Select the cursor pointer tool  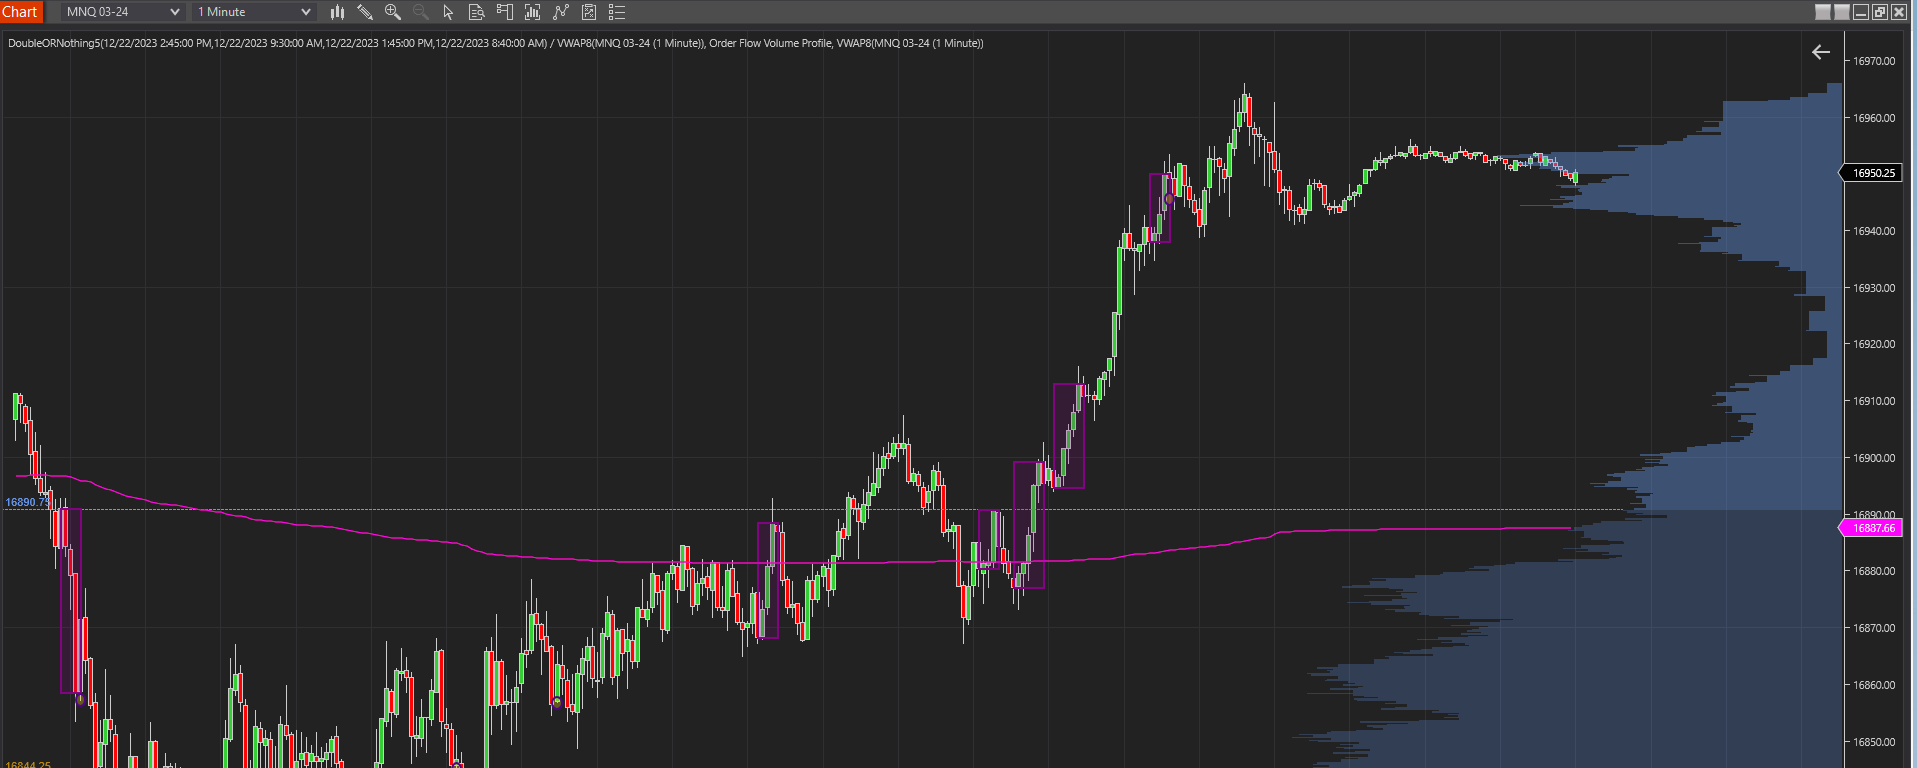pyautogui.click(x=448, y=12)
